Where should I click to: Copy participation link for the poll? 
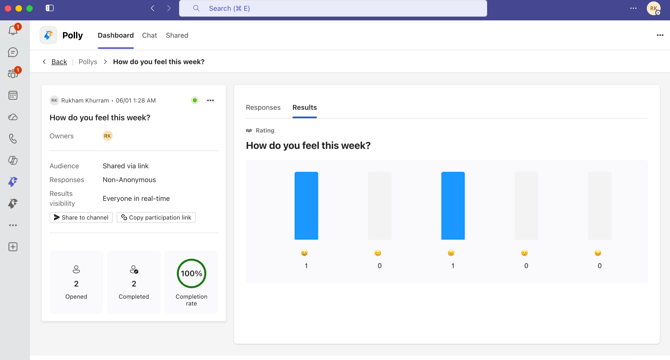[156, 217]
